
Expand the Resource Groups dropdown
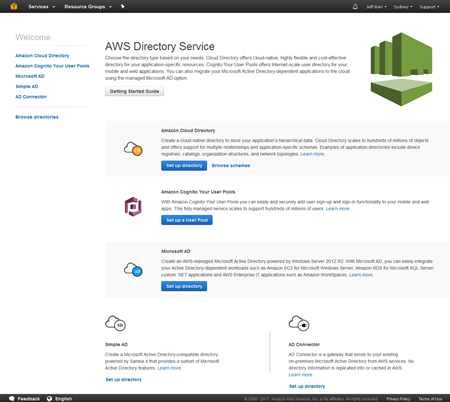click(88, 7)
